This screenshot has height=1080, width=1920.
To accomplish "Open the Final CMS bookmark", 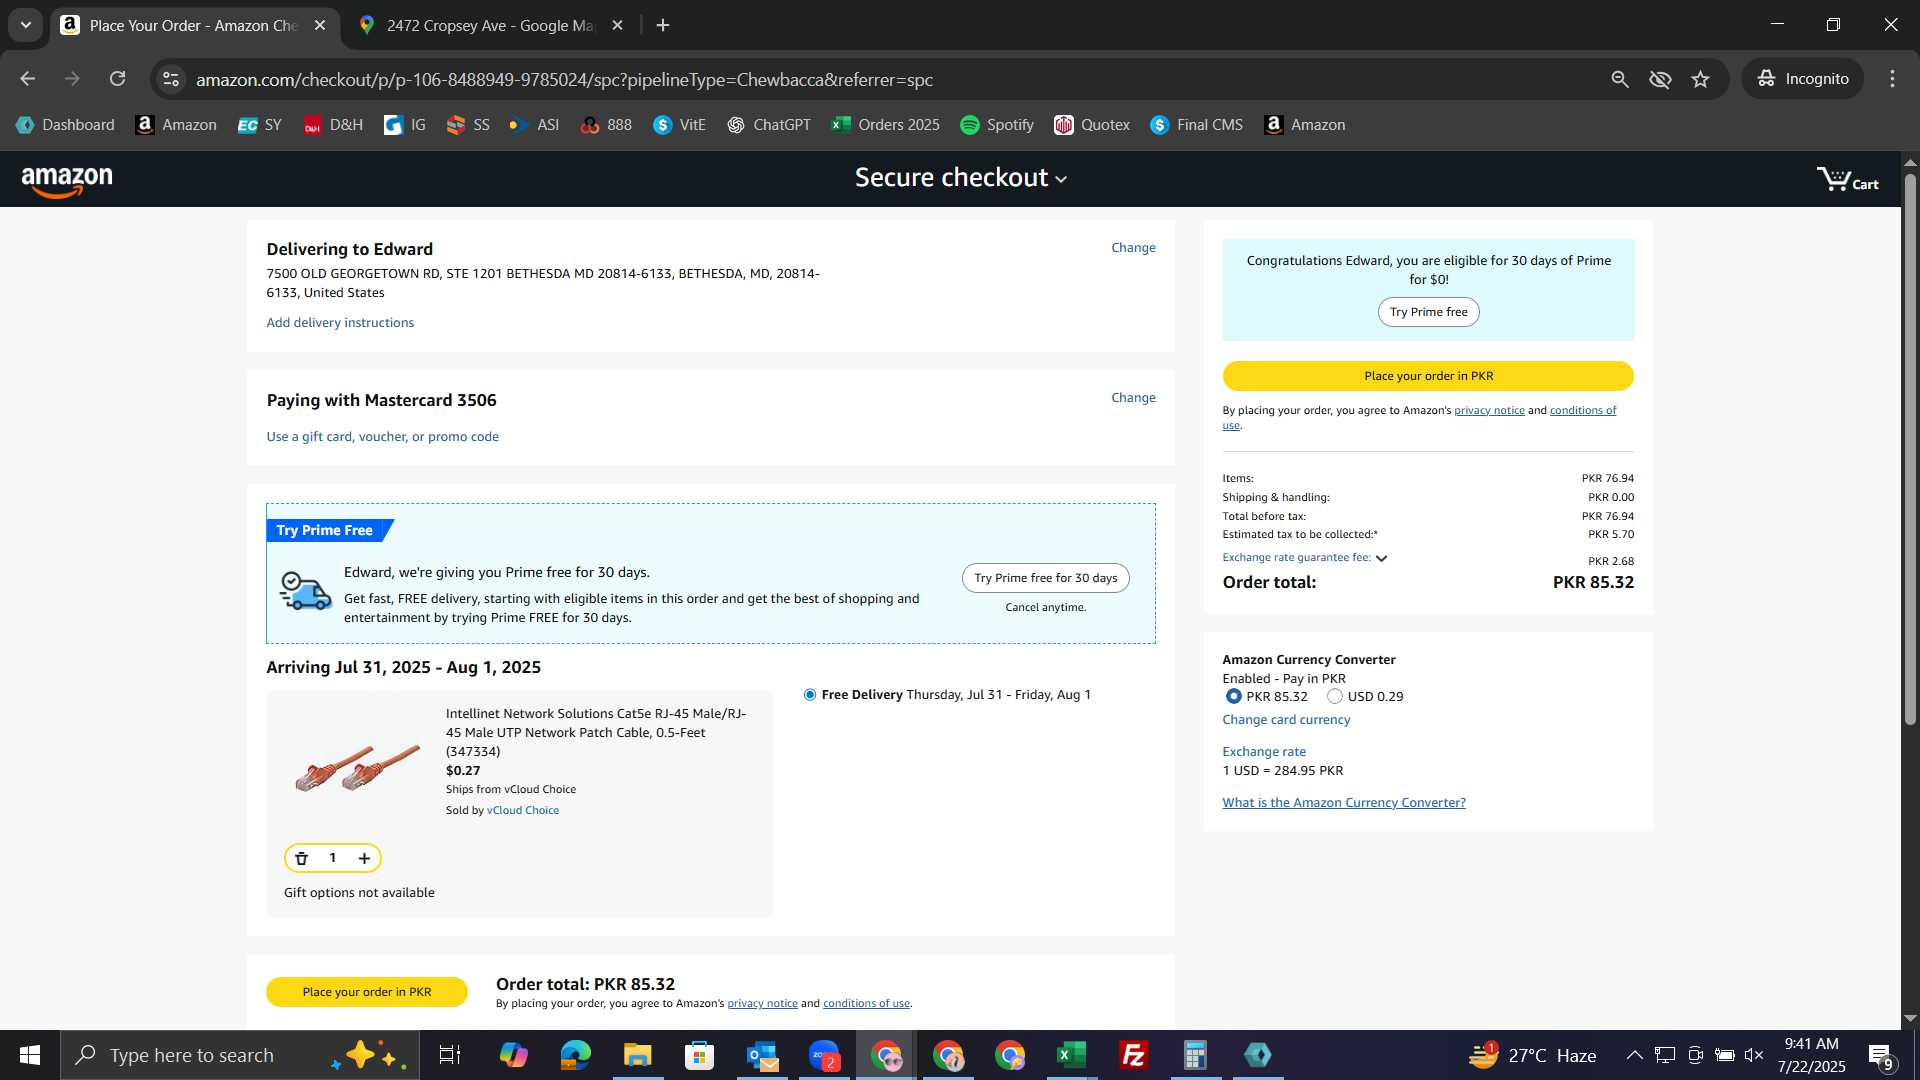I will tap(1196, 125).
